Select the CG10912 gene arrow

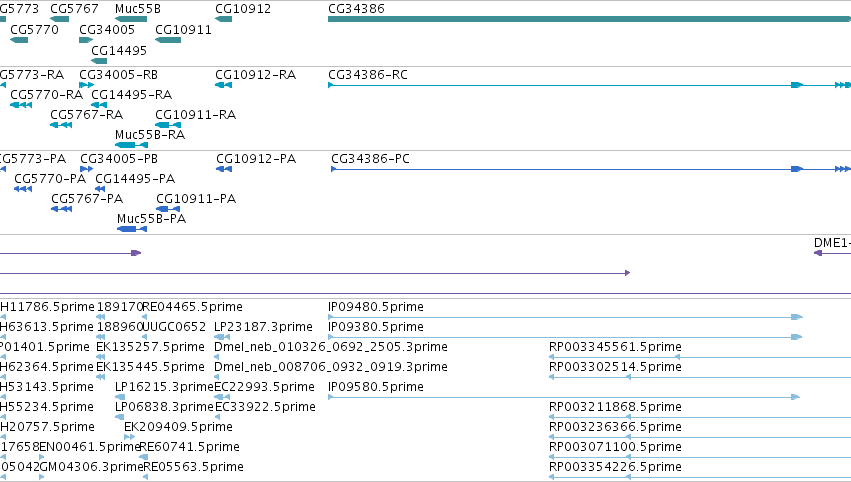[224, 19]
